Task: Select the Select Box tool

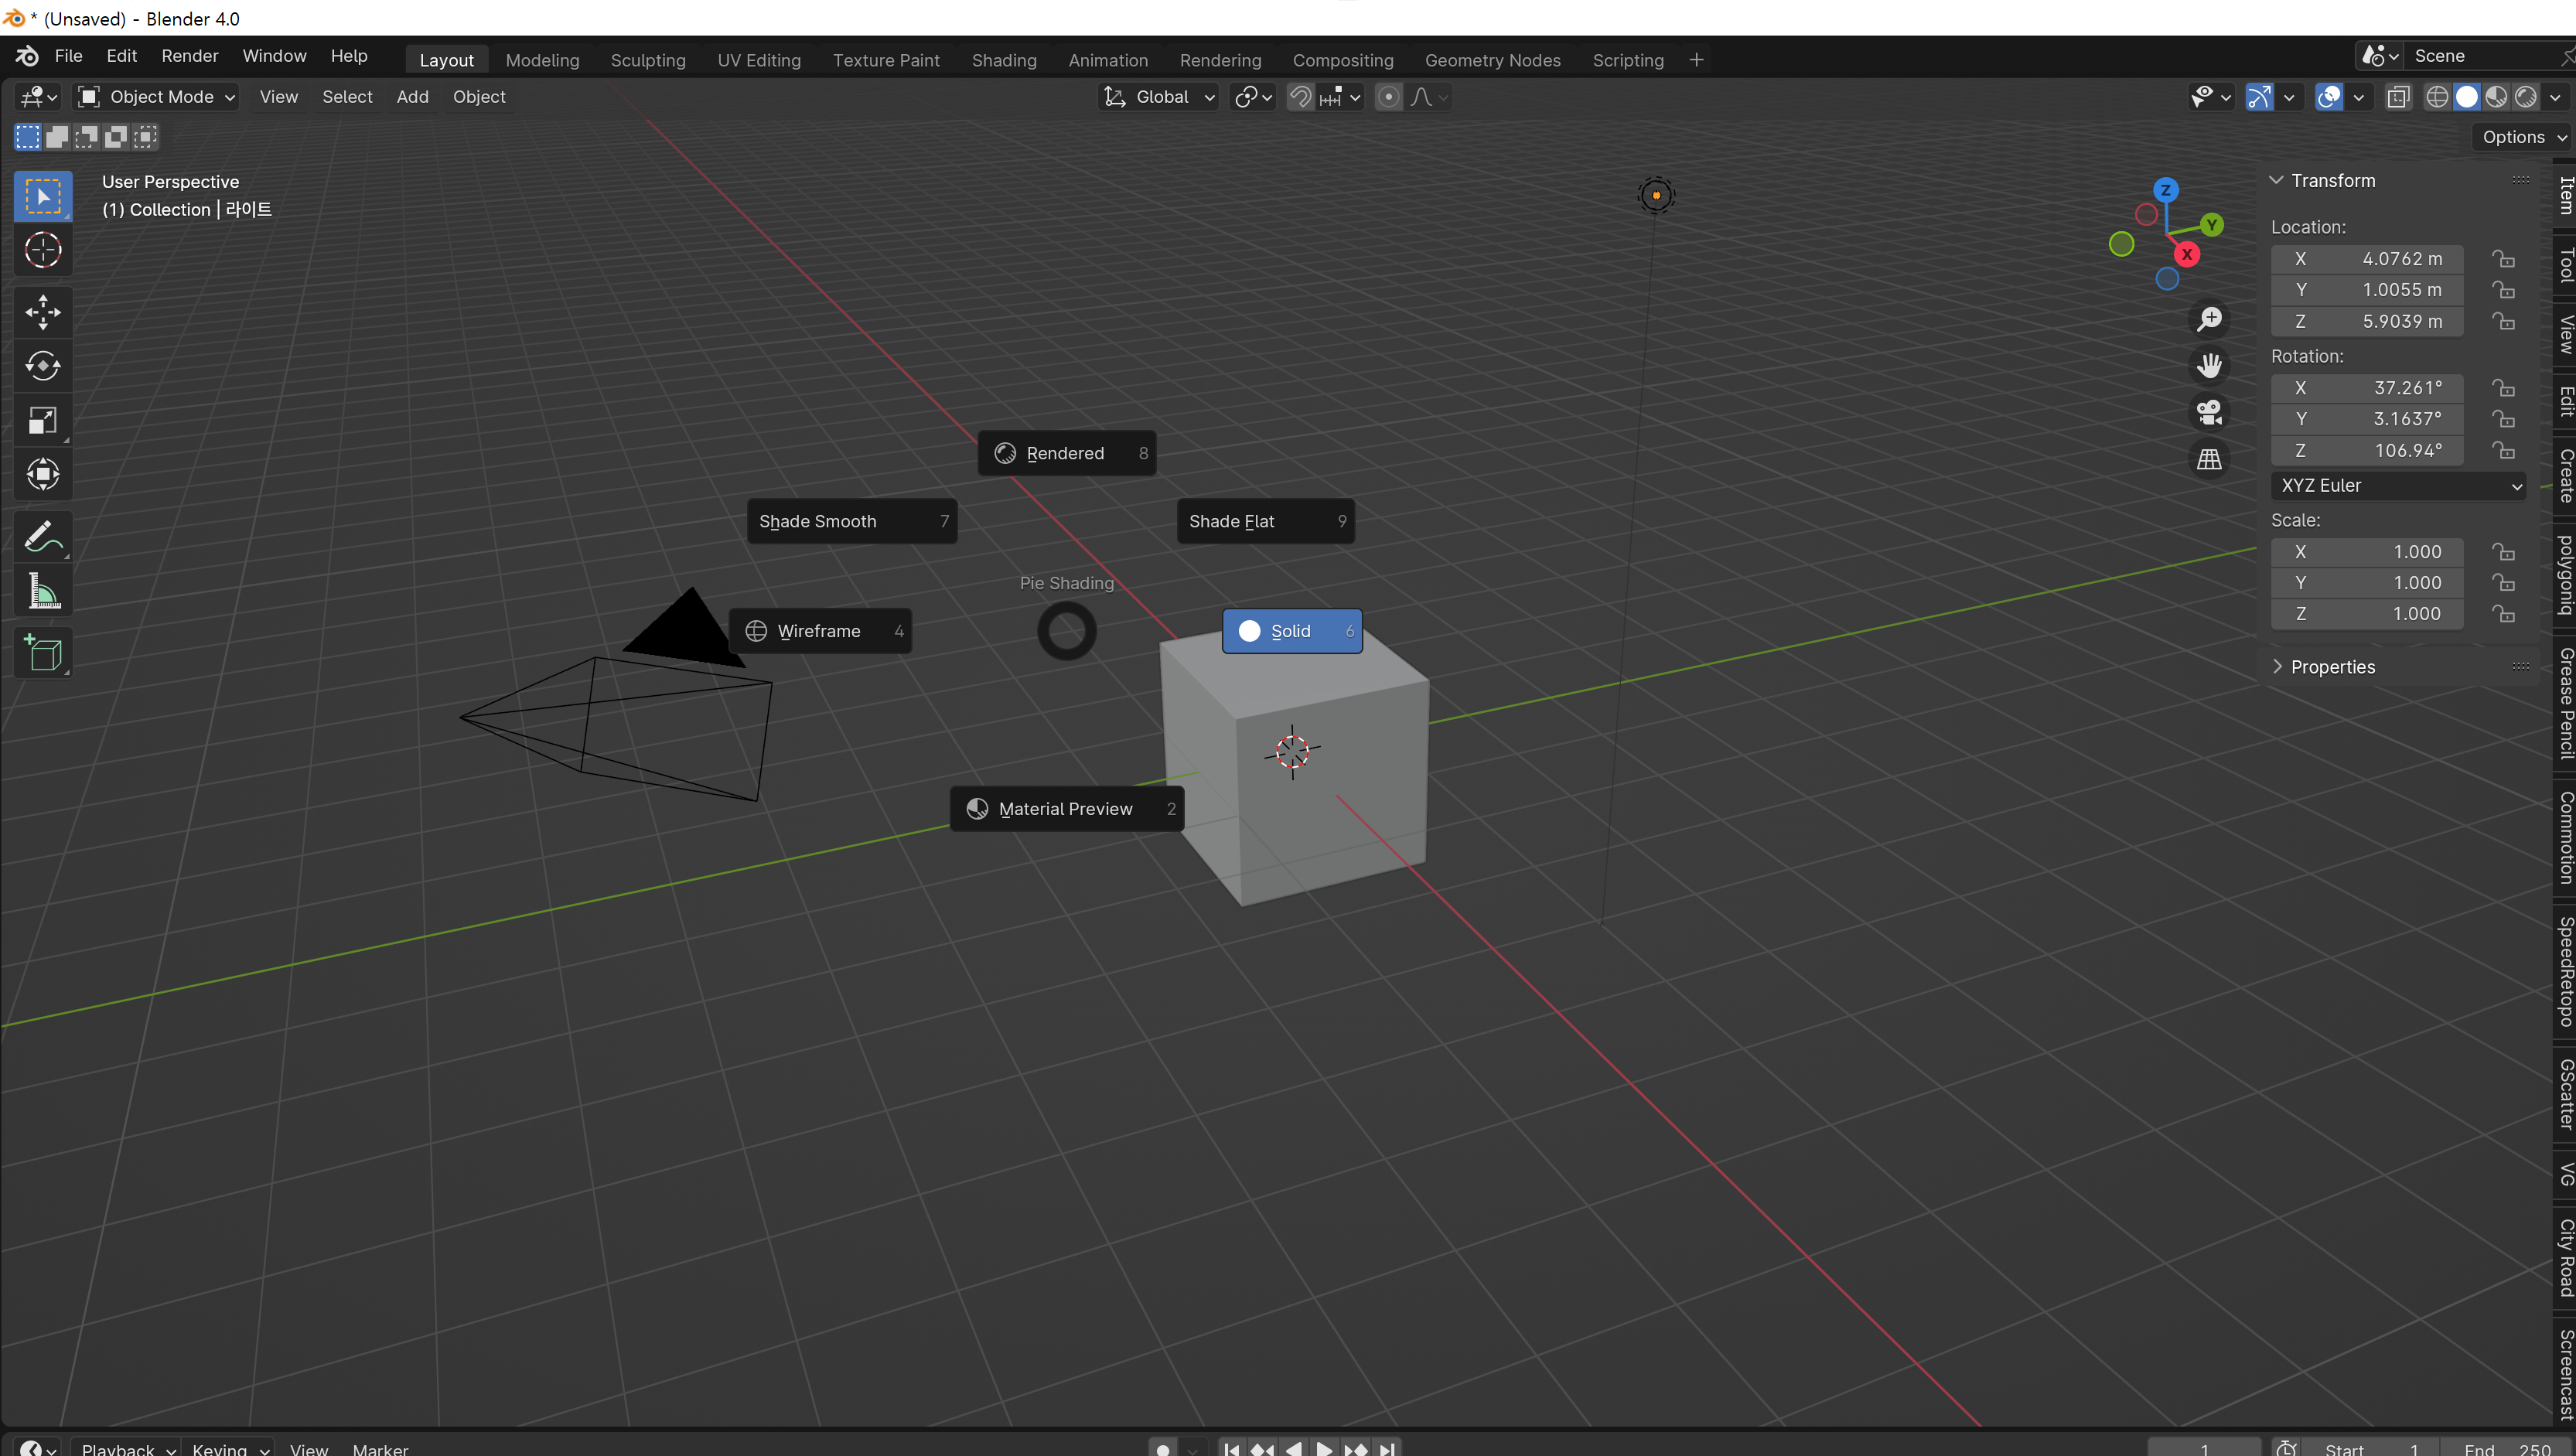Action: (43, 196)
